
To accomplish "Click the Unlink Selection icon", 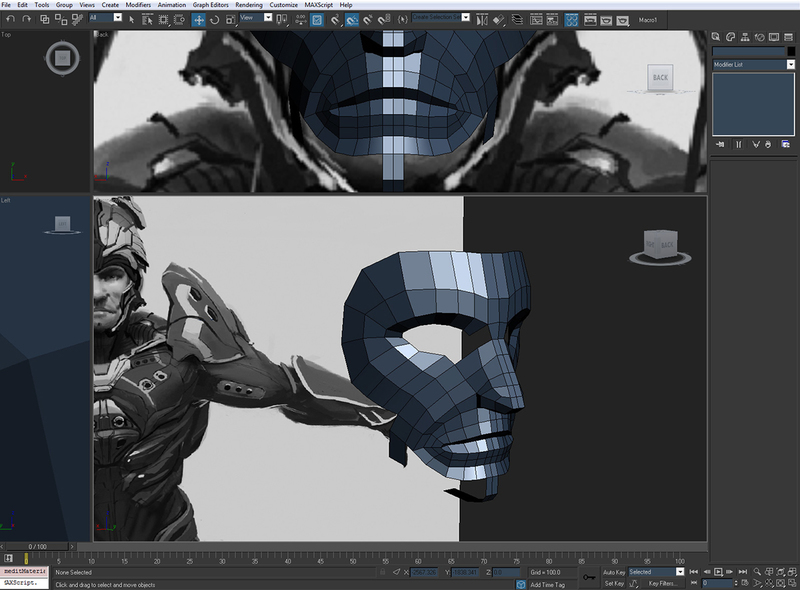I will coord(61,19).
